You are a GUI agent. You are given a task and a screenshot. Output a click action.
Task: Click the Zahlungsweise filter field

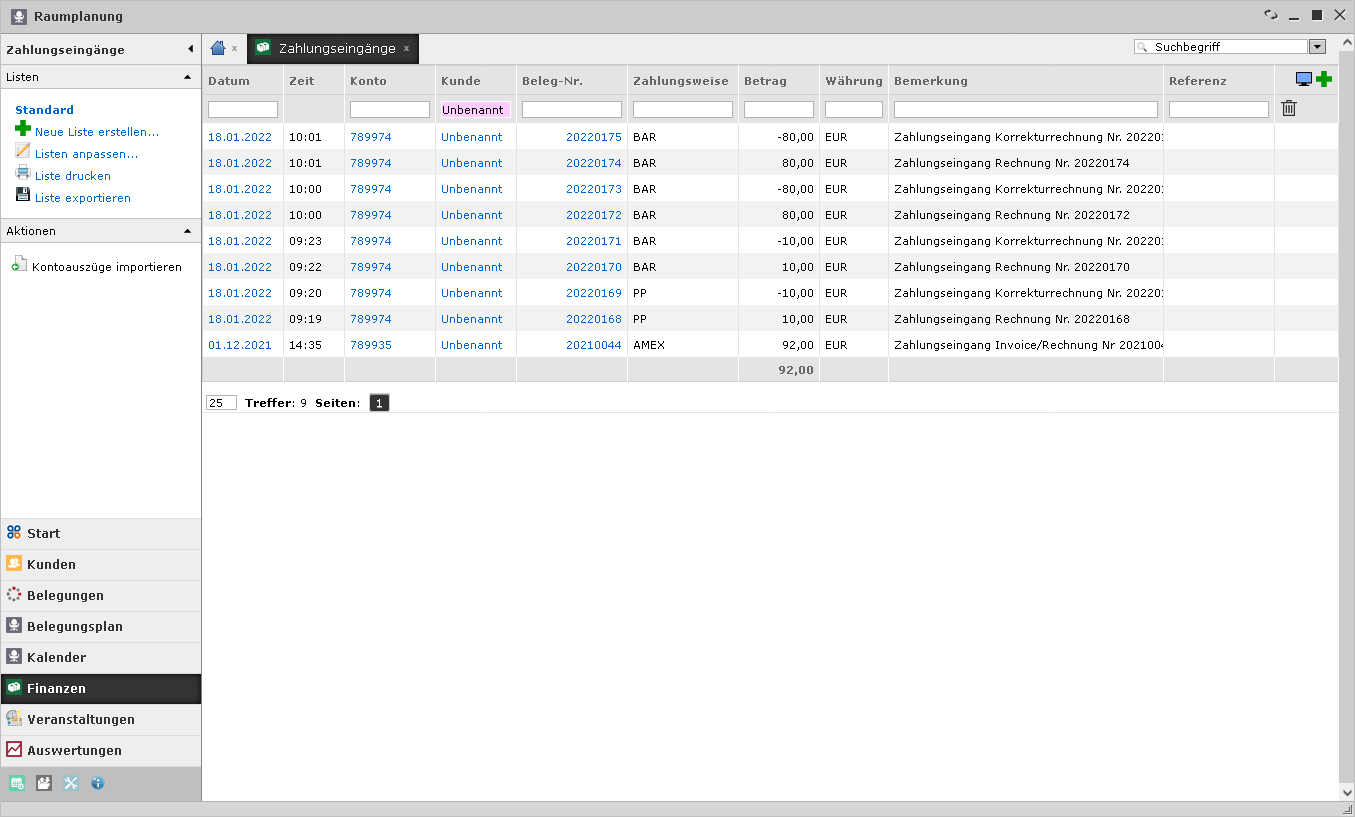(x=683, y=109)
